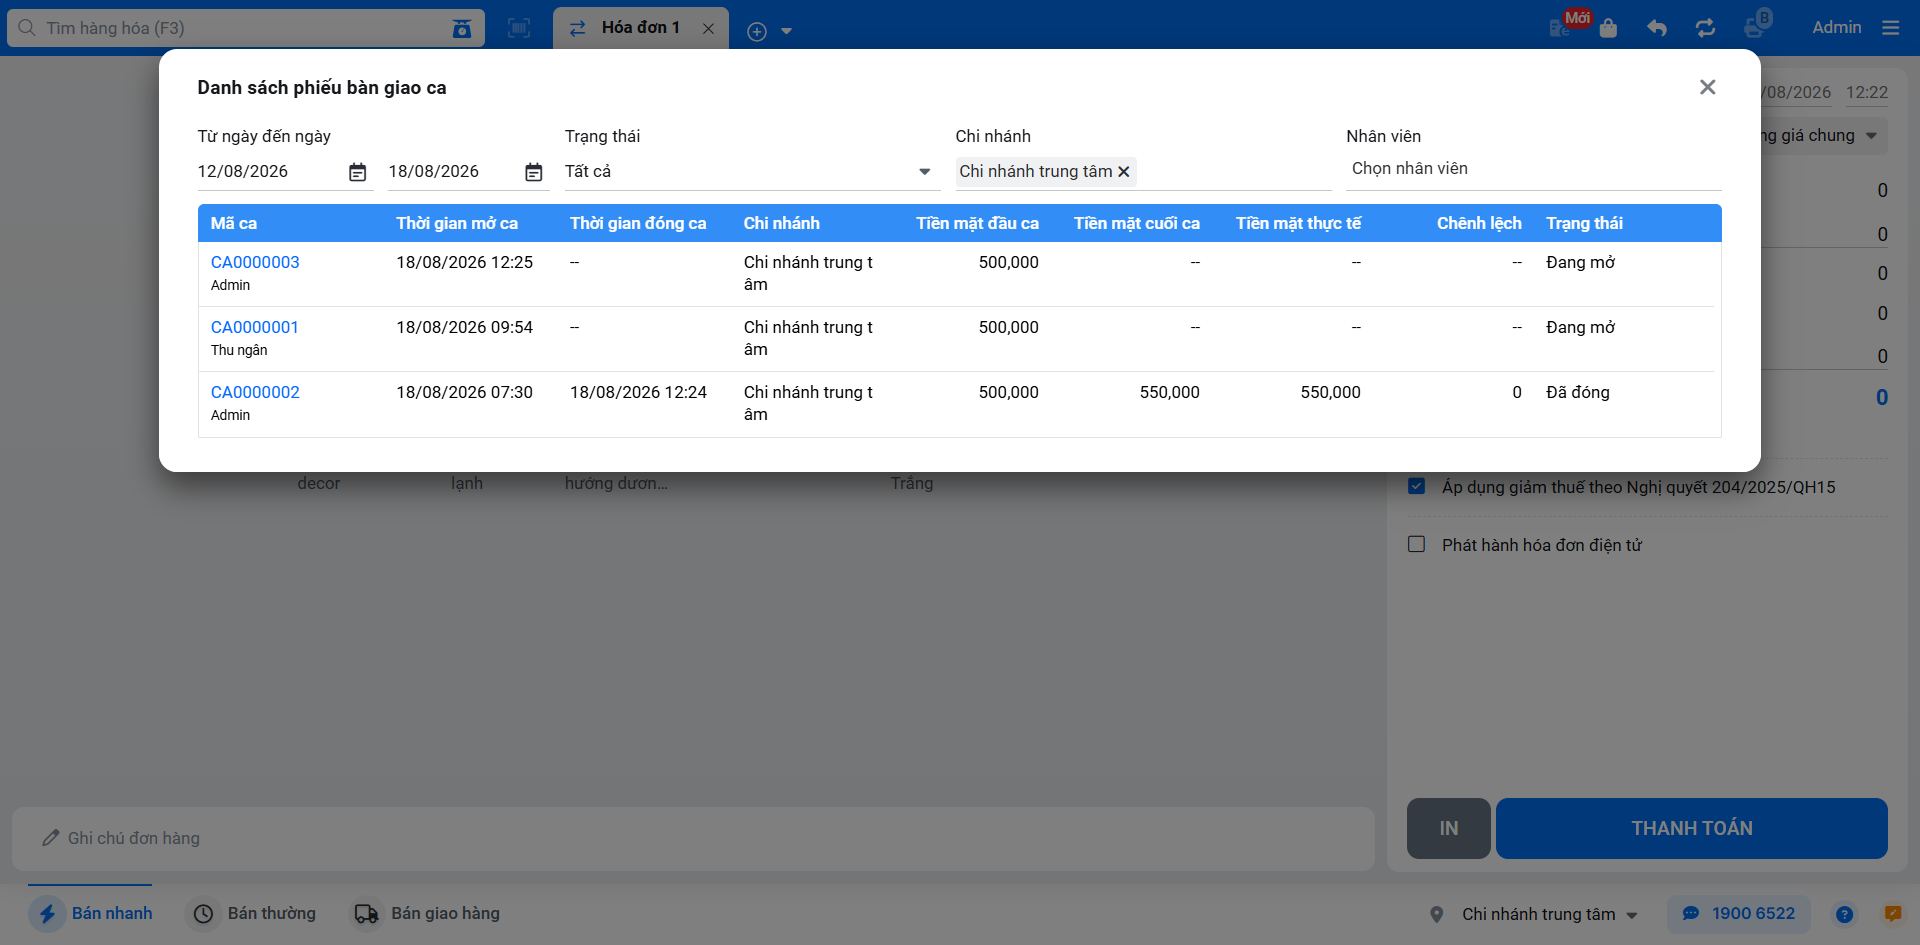Open the printer settings icon
The width and height of the screenshot is (1920, 945).
click(1755, 26)
